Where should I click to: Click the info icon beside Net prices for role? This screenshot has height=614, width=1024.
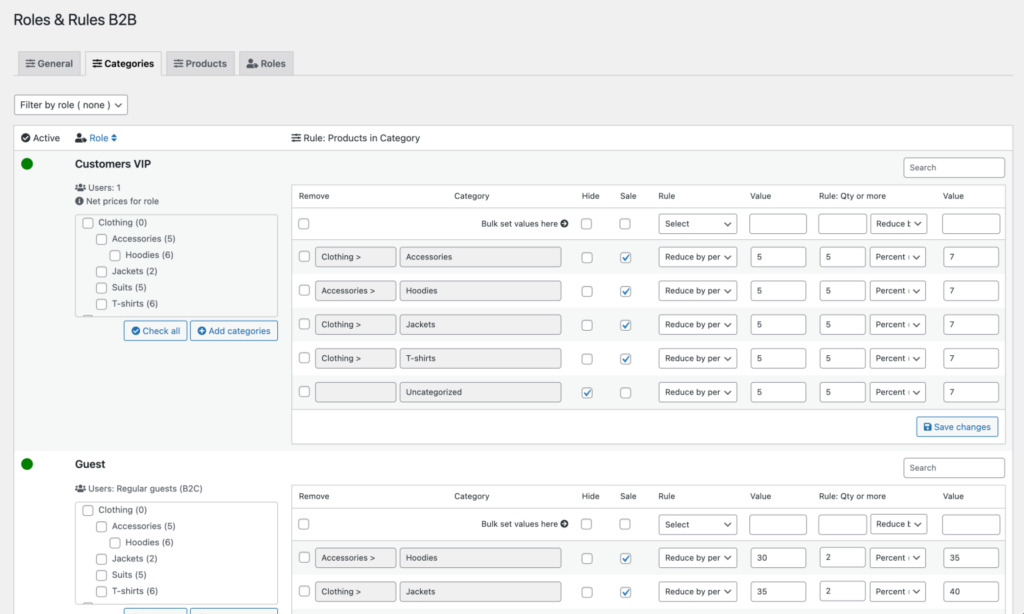(x=79, y=201)
